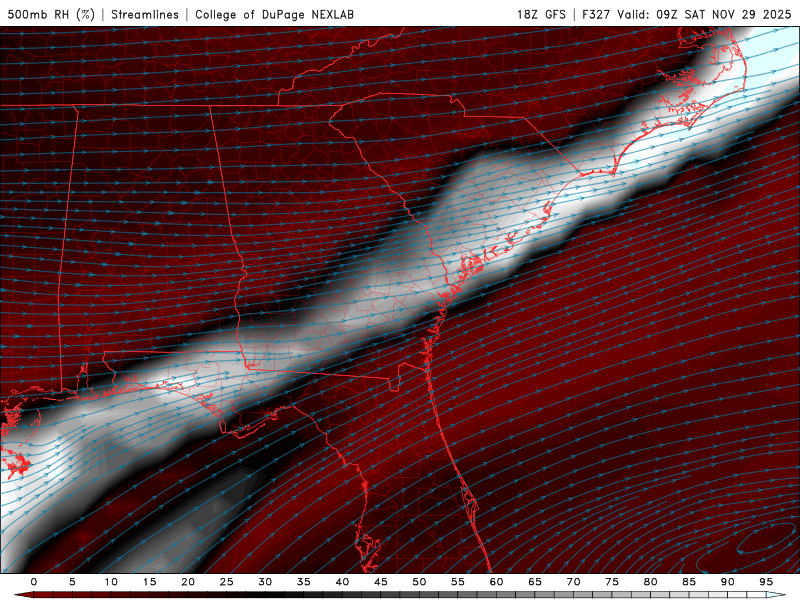Click the 'F327' forecast hour text
800x600 pixels.
coord(596,14)
